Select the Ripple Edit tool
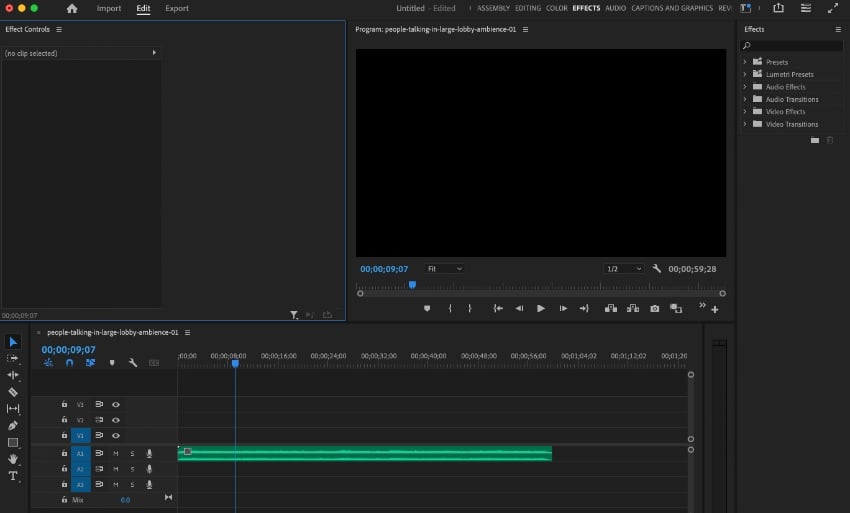Screen dimensions: 850x513 (13, 375)
